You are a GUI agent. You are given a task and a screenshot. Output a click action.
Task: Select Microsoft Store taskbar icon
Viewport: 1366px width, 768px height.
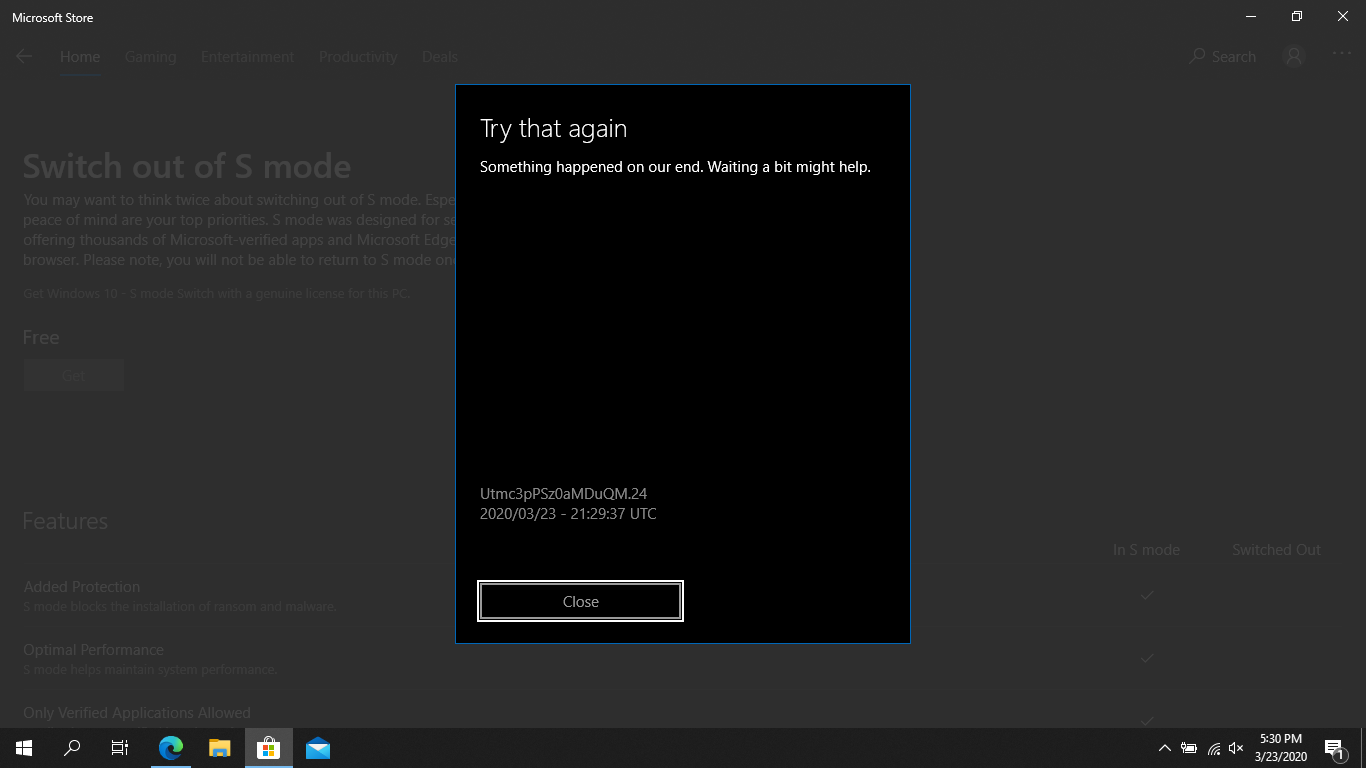pos(268,748)
